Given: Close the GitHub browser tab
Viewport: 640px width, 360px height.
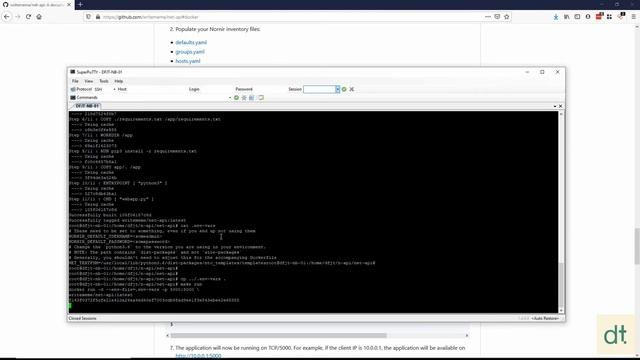Looking at the screenshot, I should coord(69,4).
